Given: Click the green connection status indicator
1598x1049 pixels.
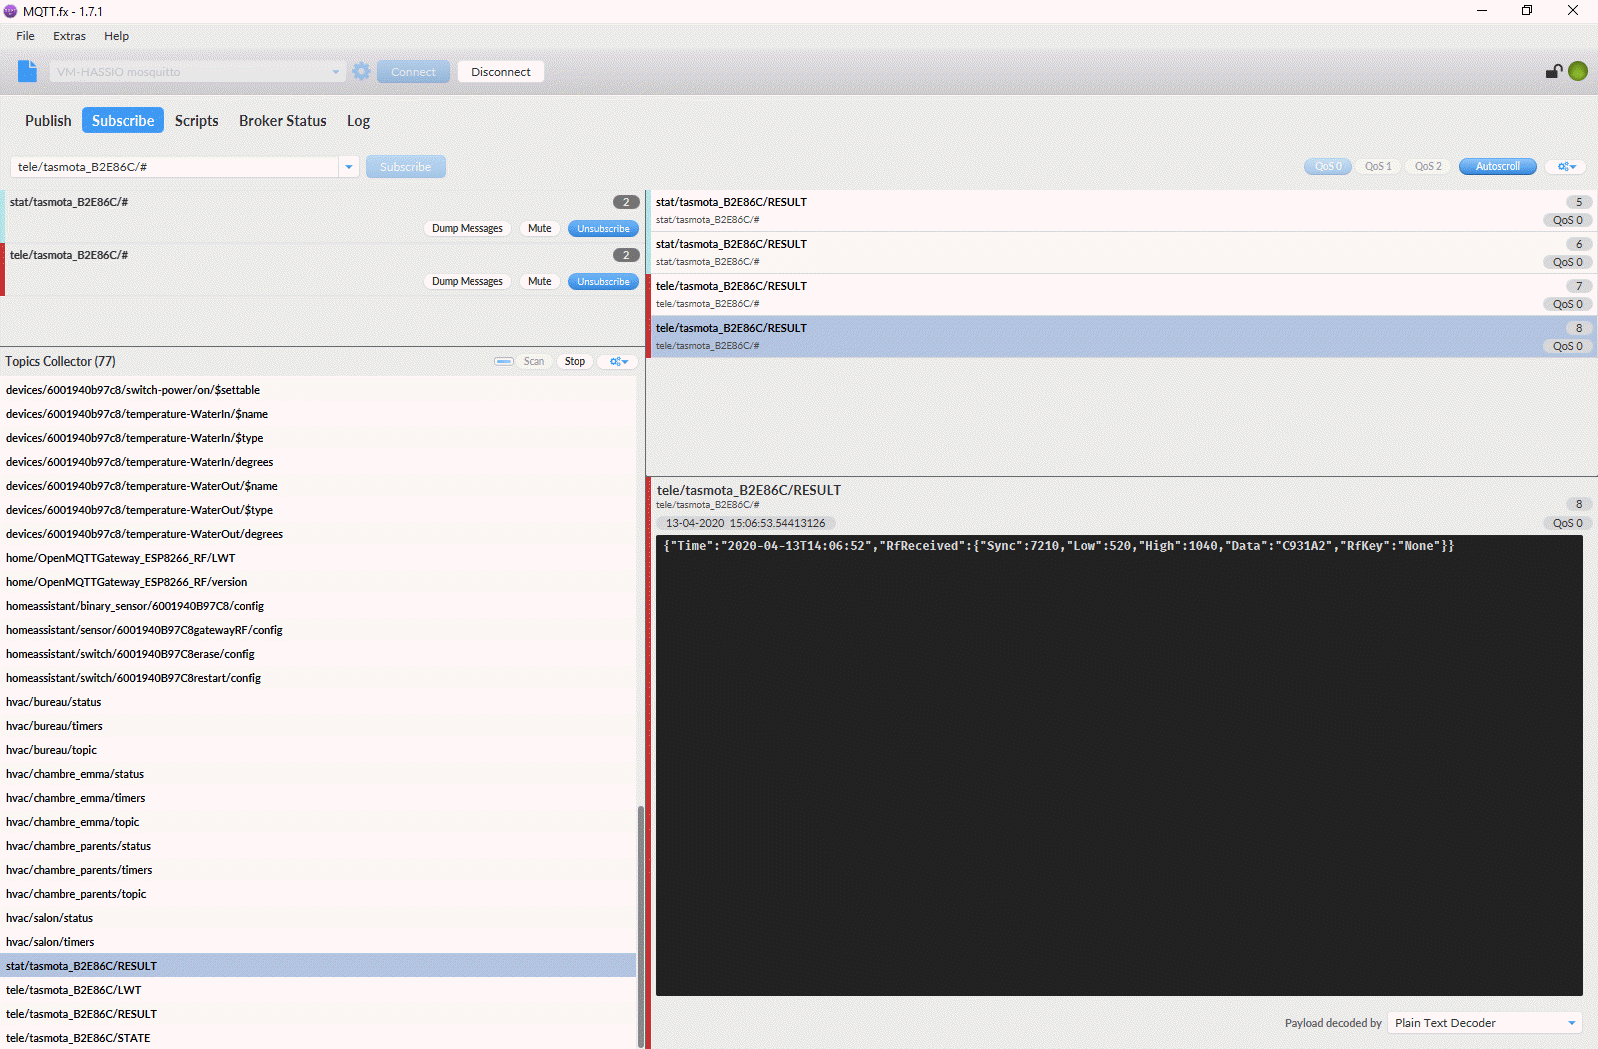Looking at the screenshot, I should coord(1578,71).
